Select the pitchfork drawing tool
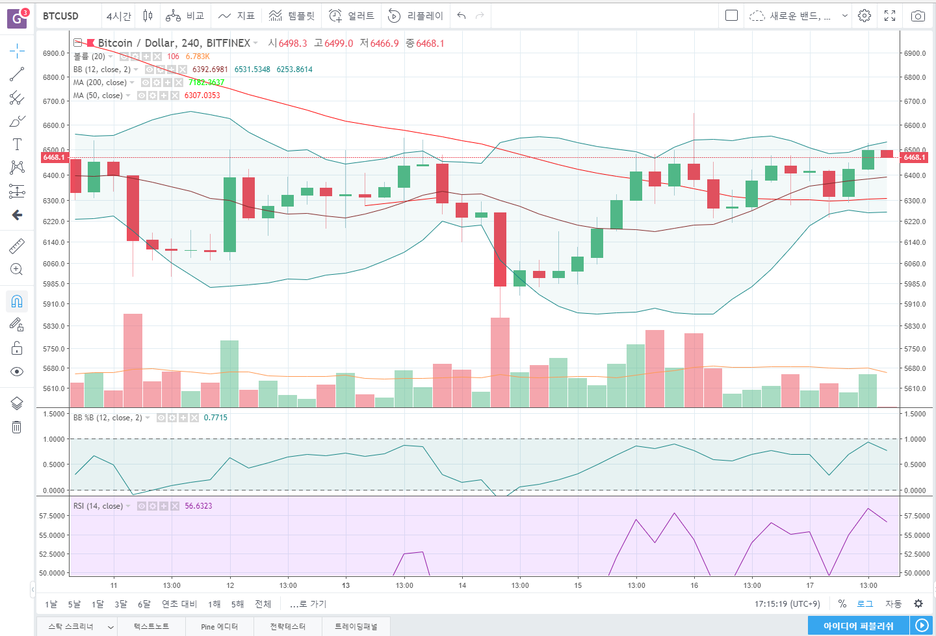 click(17, 98)
